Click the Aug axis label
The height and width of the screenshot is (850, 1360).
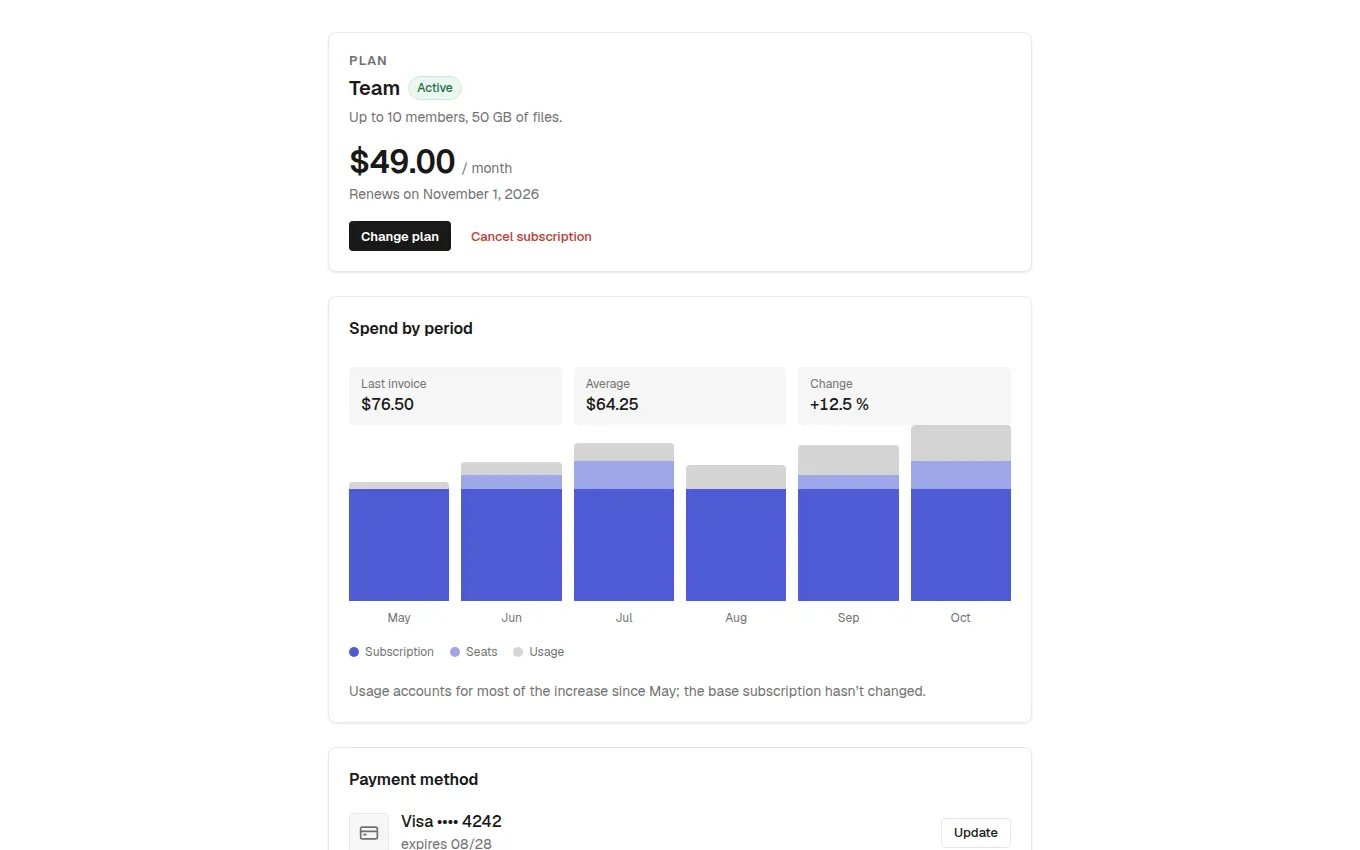coord(736,618)
